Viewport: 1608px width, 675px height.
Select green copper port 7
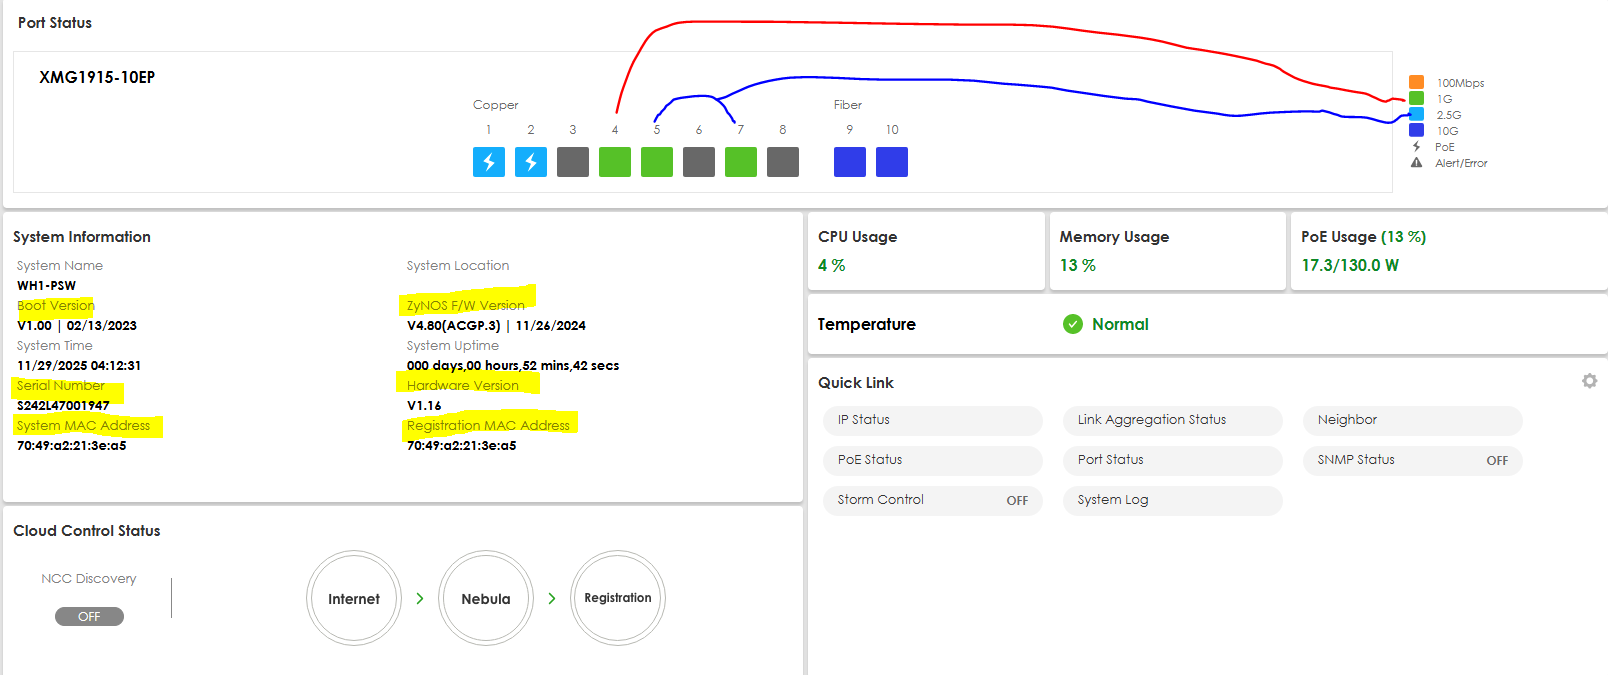tap(741, 162)
